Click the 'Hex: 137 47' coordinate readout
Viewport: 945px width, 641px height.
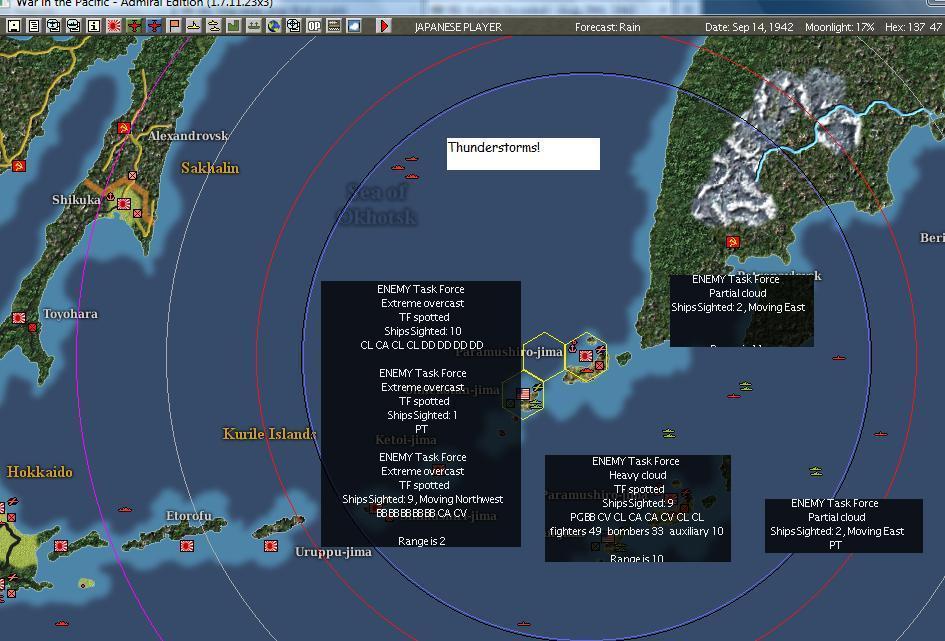point(913,27)
